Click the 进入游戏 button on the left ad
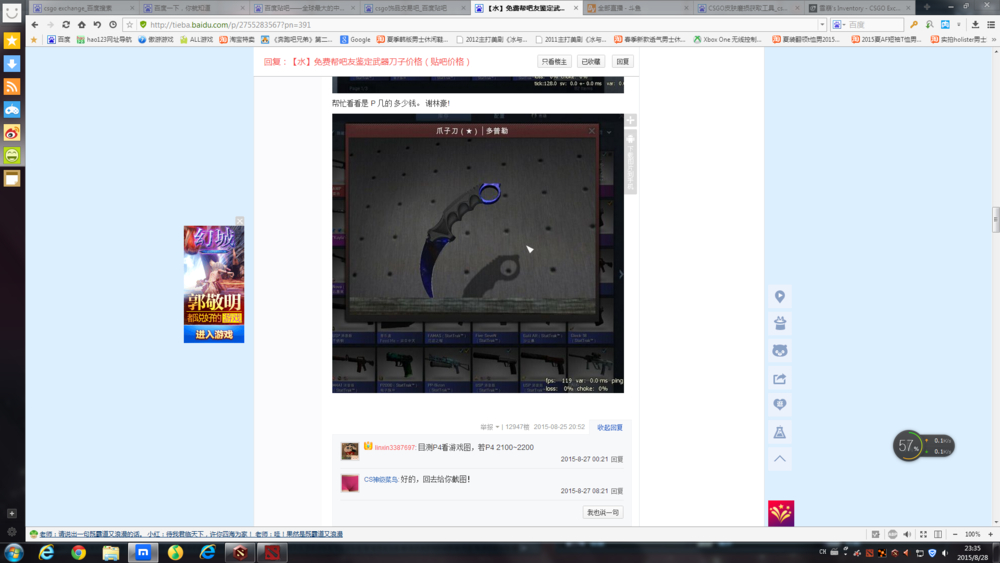The width and height of the screenshot is (1000, 563). pyautogui.click(x=214, y=335)
